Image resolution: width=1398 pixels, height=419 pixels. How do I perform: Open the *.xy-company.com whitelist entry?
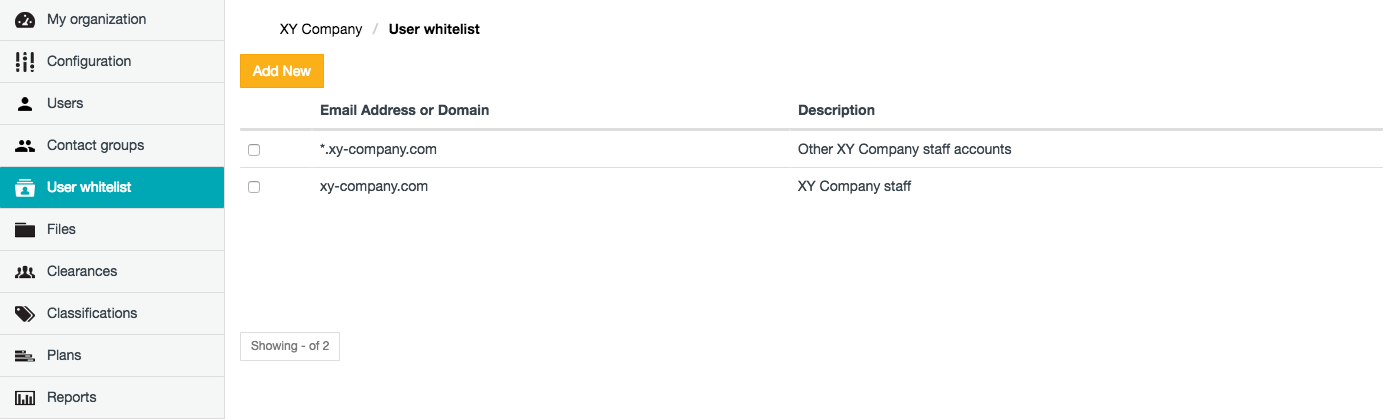coord(378,149)
